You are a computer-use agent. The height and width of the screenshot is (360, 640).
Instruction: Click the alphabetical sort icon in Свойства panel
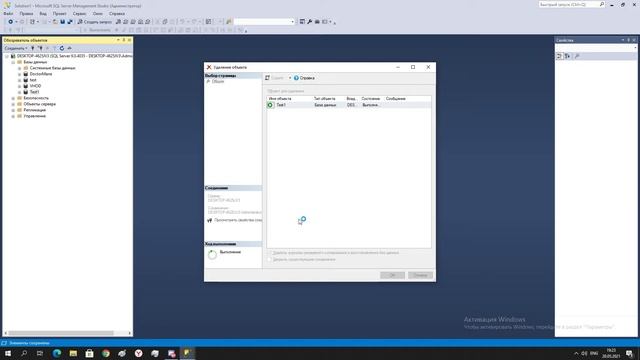click(x=567, y=56)
